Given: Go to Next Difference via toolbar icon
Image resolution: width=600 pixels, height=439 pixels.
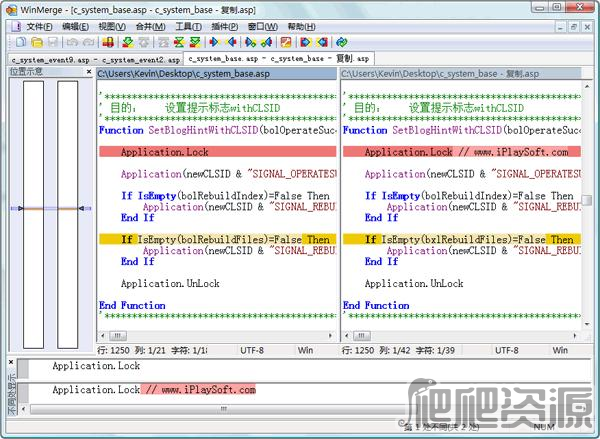Looking at the screenshot, I should 128,42.
